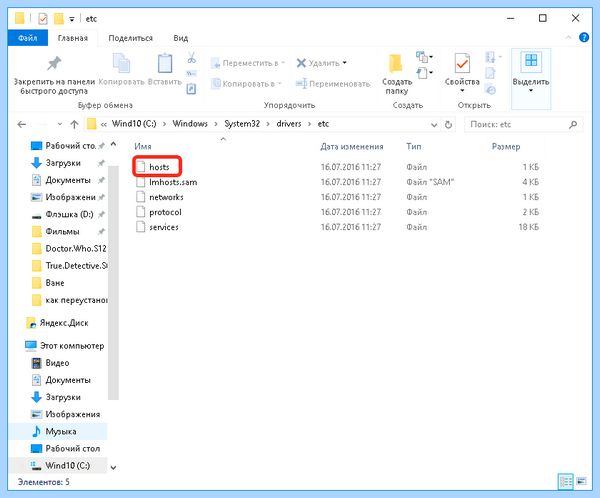Click drivers in the address breadcrumb

click(289, 124)
